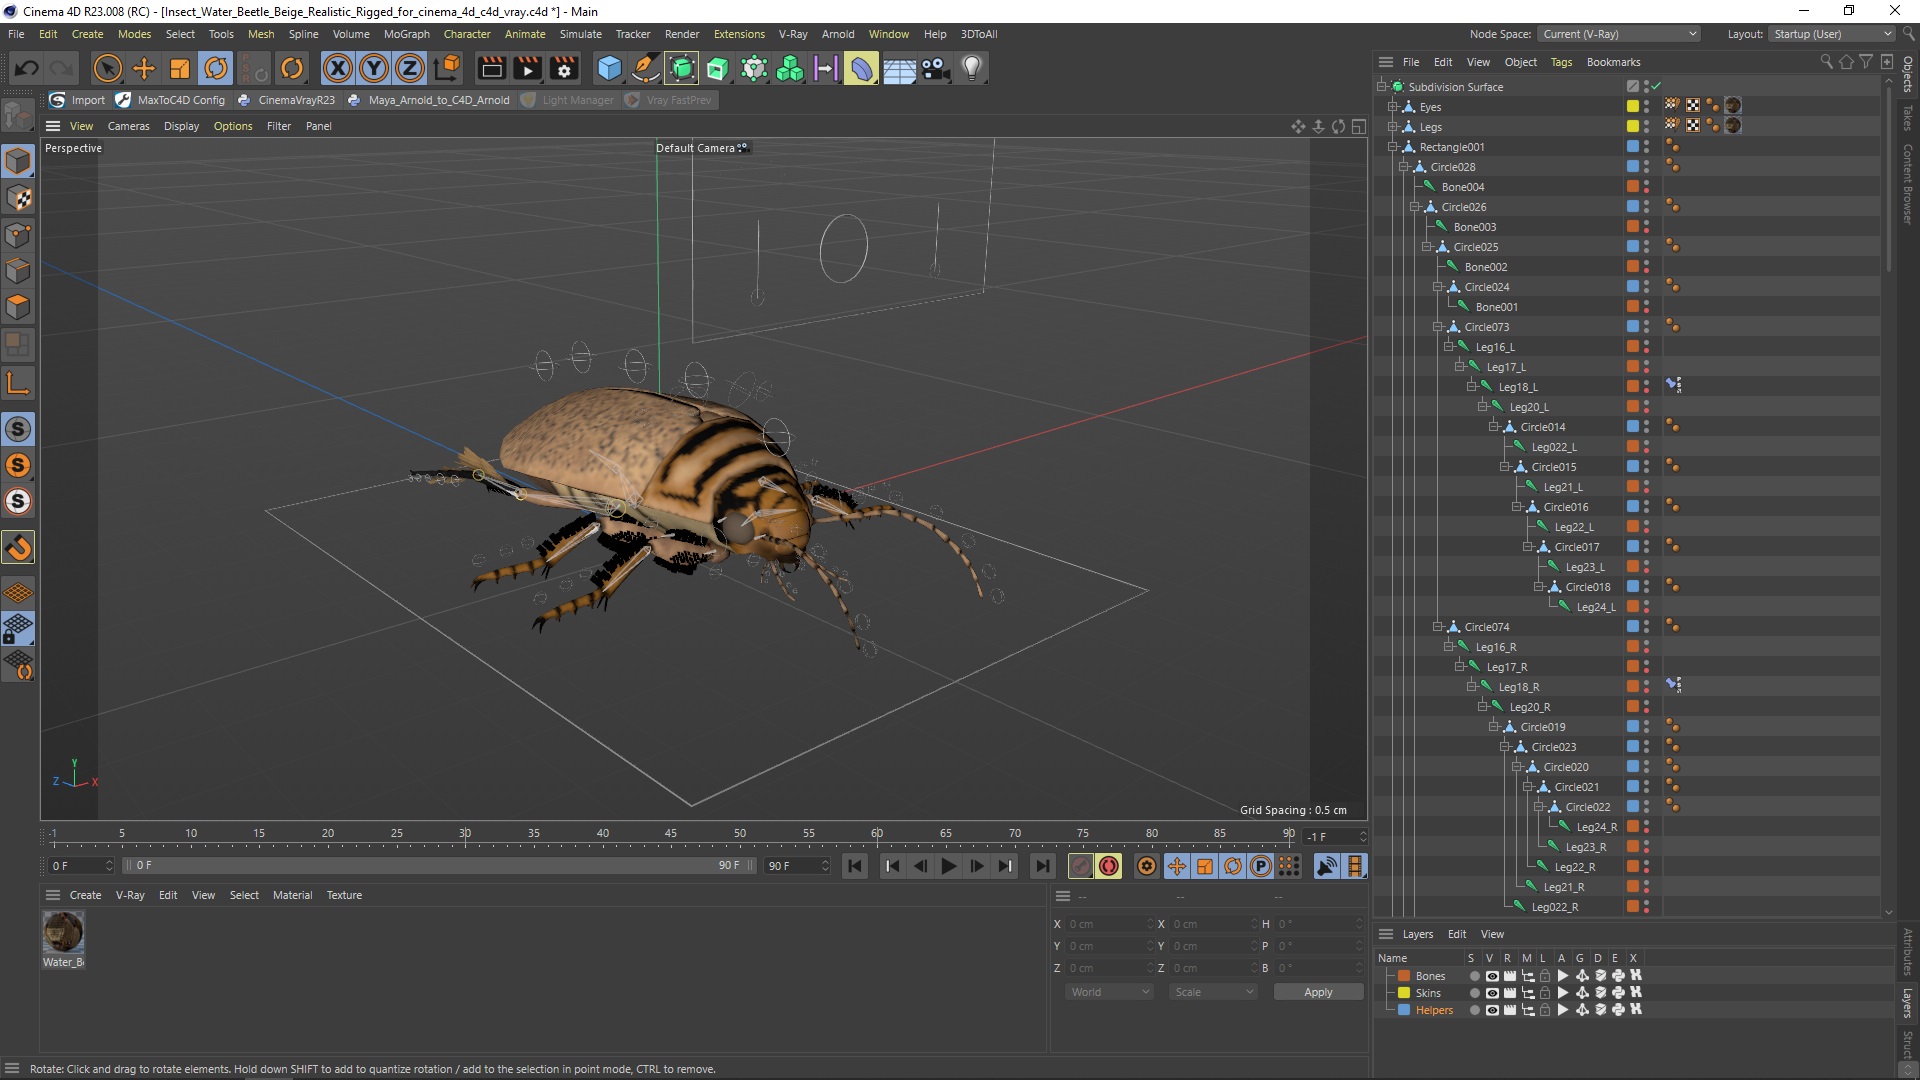The image size is (1920, 1080).
Task: Select the Live Selection tool
Action: (107, 68)
